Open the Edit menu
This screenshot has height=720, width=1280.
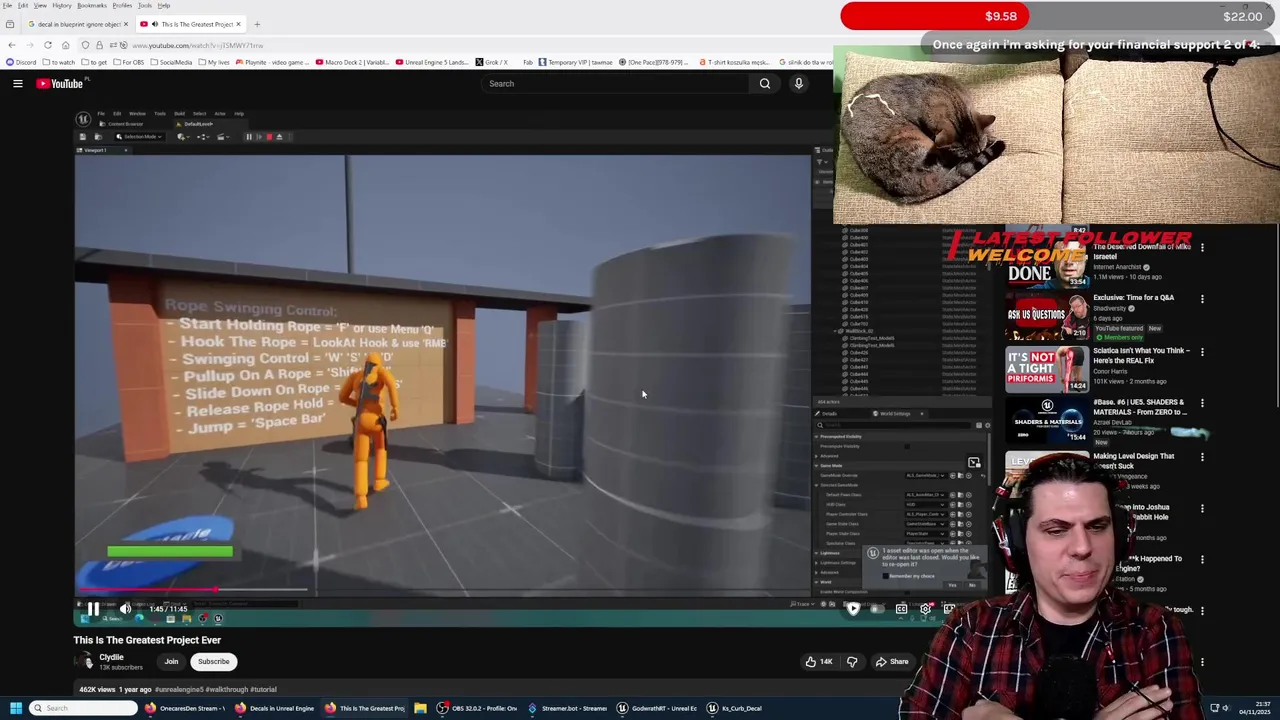point(23,5)
